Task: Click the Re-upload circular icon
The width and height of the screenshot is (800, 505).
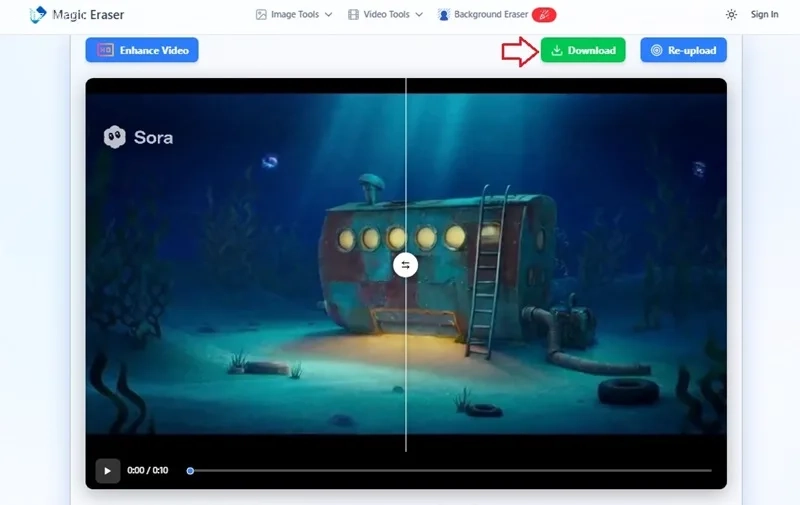Action: pyautogui.click(x=657, y=50)
